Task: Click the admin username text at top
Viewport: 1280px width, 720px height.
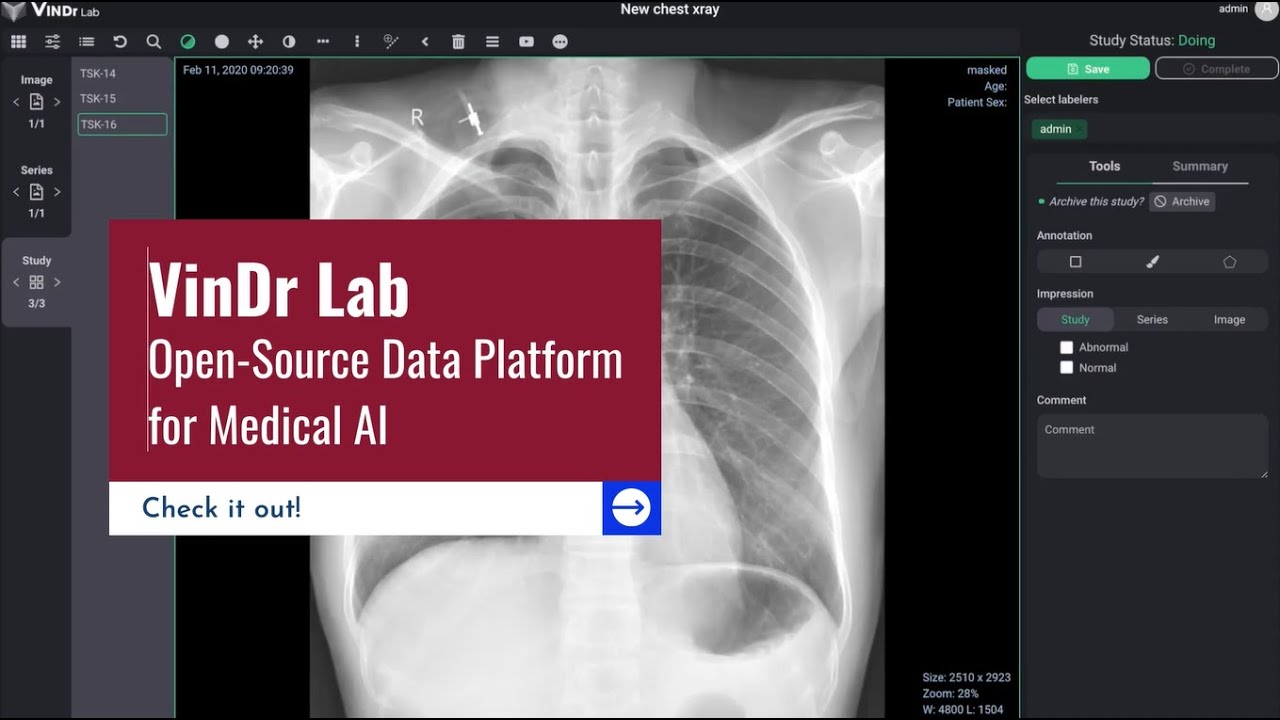Action: [1233, 9]
